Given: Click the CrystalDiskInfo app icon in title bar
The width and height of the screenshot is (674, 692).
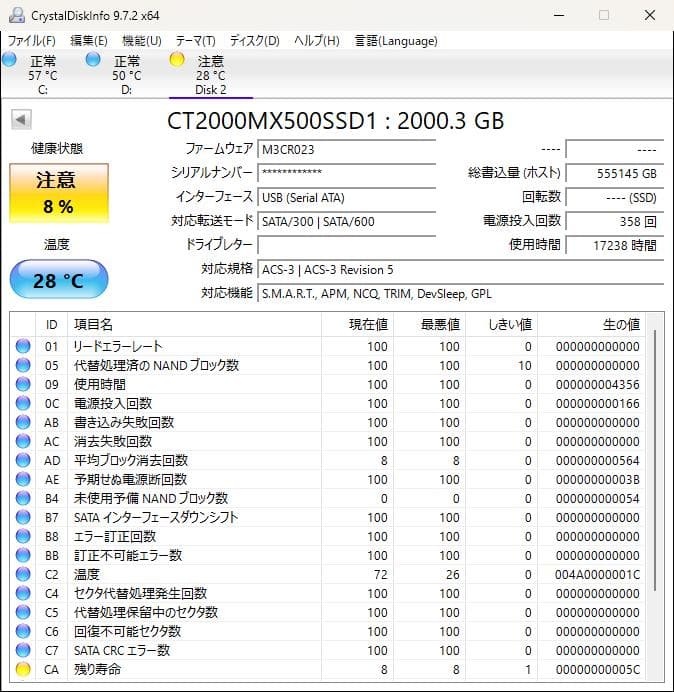Looking at the screenshot, I should (x=17, y=15).
